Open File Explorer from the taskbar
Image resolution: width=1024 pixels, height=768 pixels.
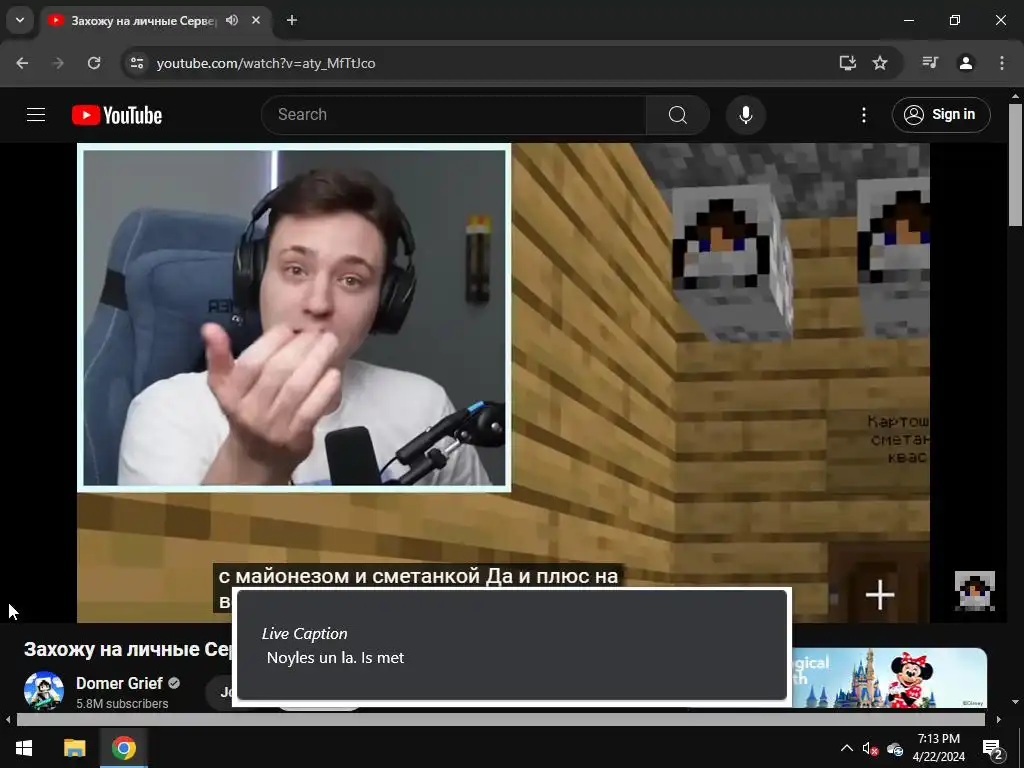click(74, 748)
